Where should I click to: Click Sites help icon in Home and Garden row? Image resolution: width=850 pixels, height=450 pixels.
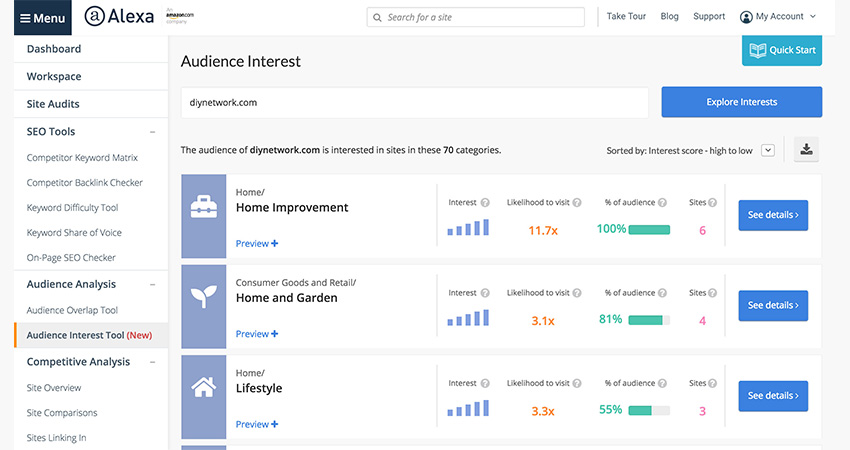point(712,293)
